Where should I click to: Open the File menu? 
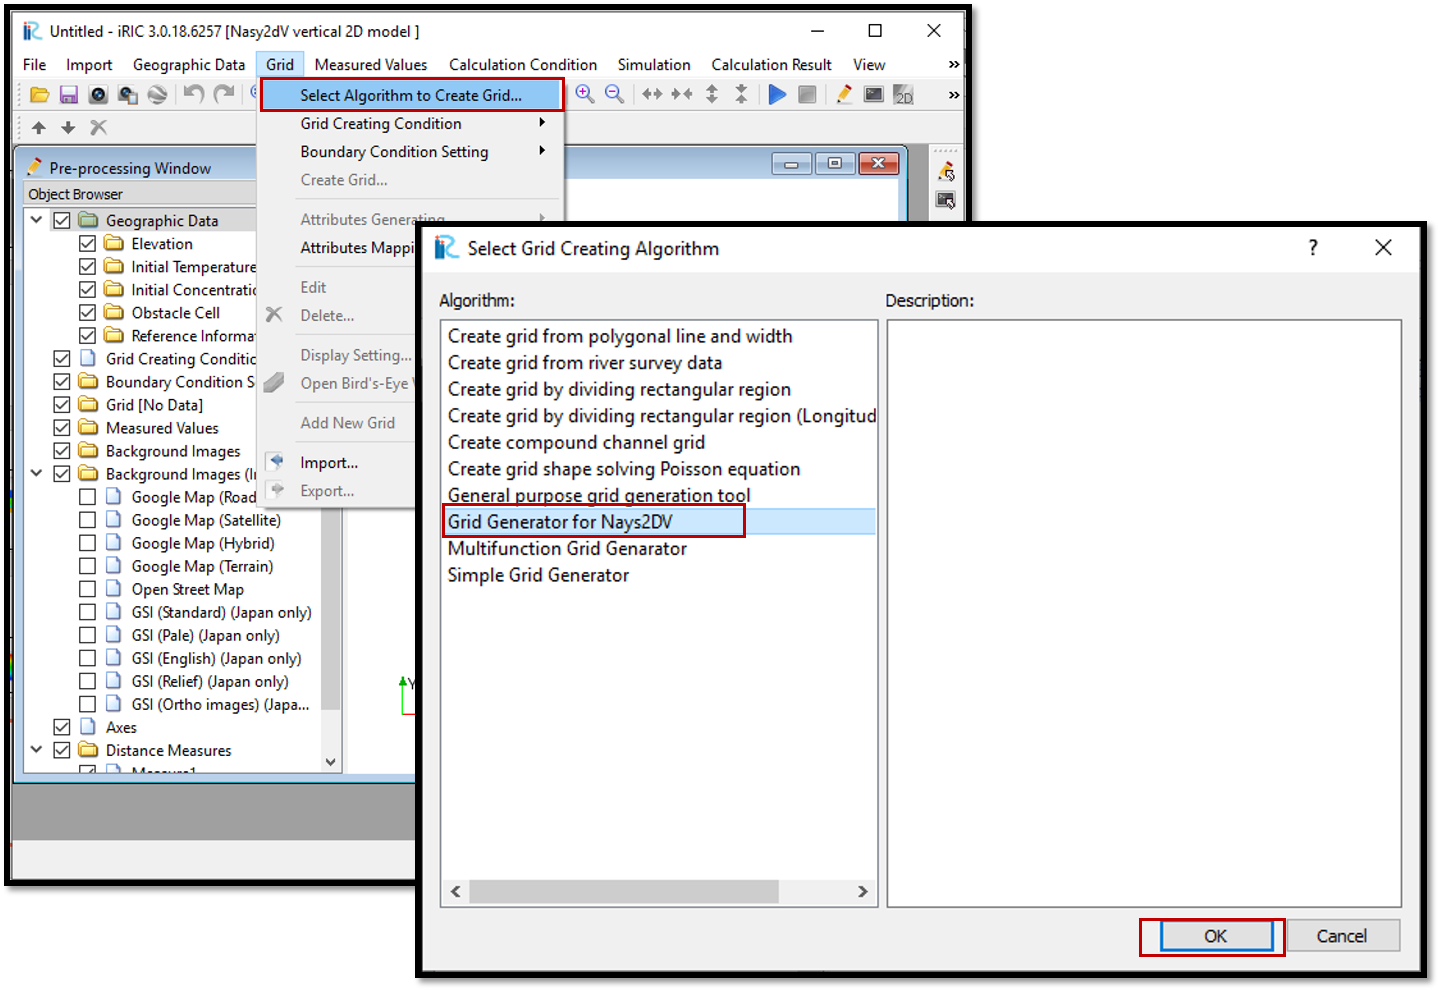(34, 64)
